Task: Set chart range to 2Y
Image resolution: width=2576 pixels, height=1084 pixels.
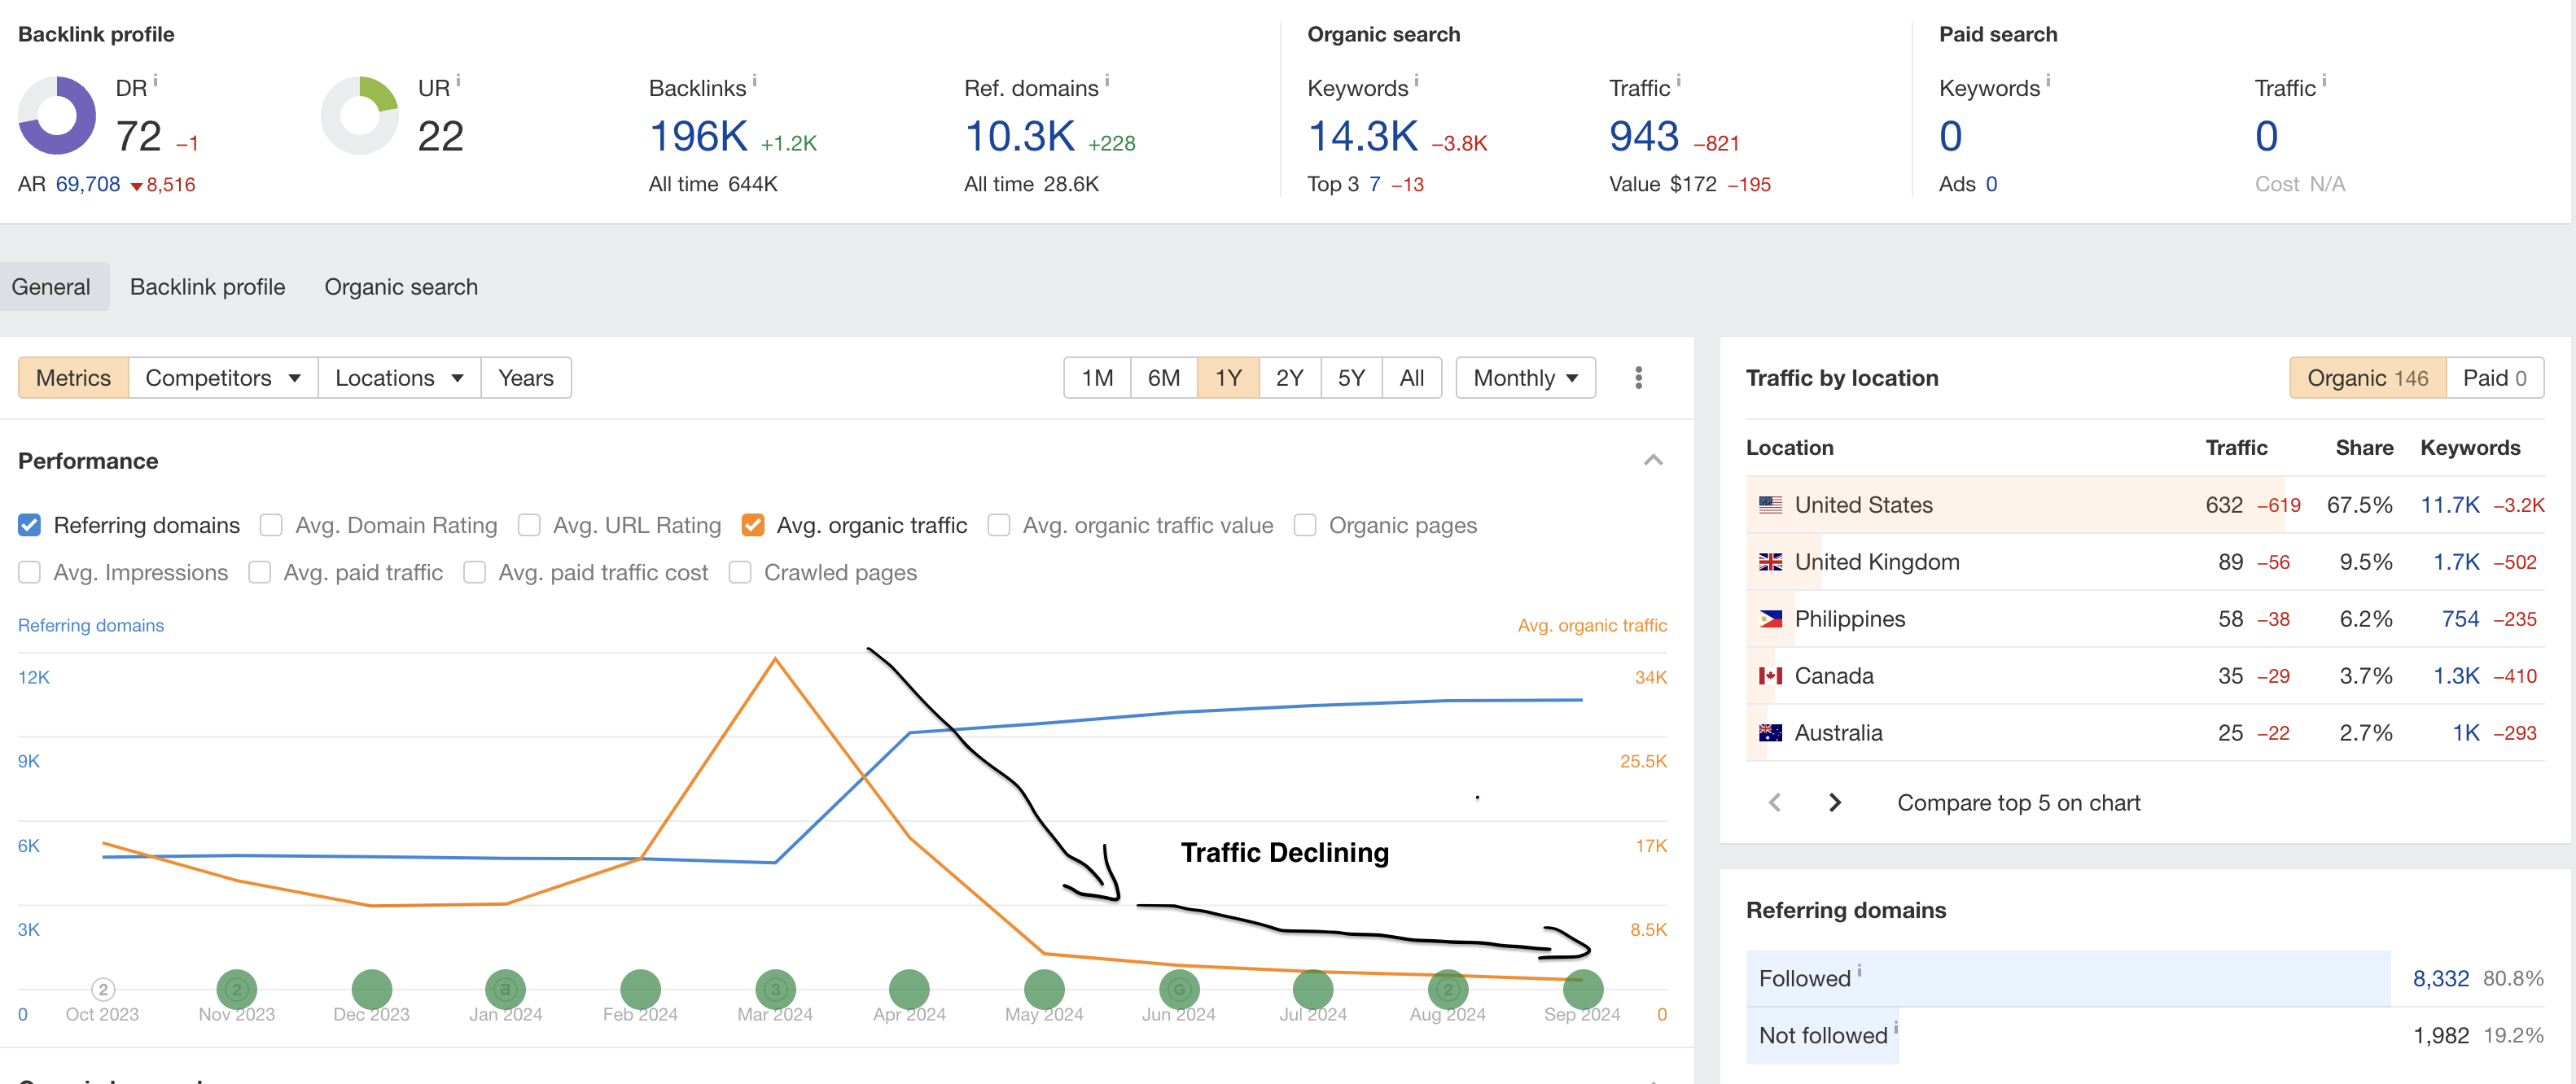Action: click(x=1290, y=378)
